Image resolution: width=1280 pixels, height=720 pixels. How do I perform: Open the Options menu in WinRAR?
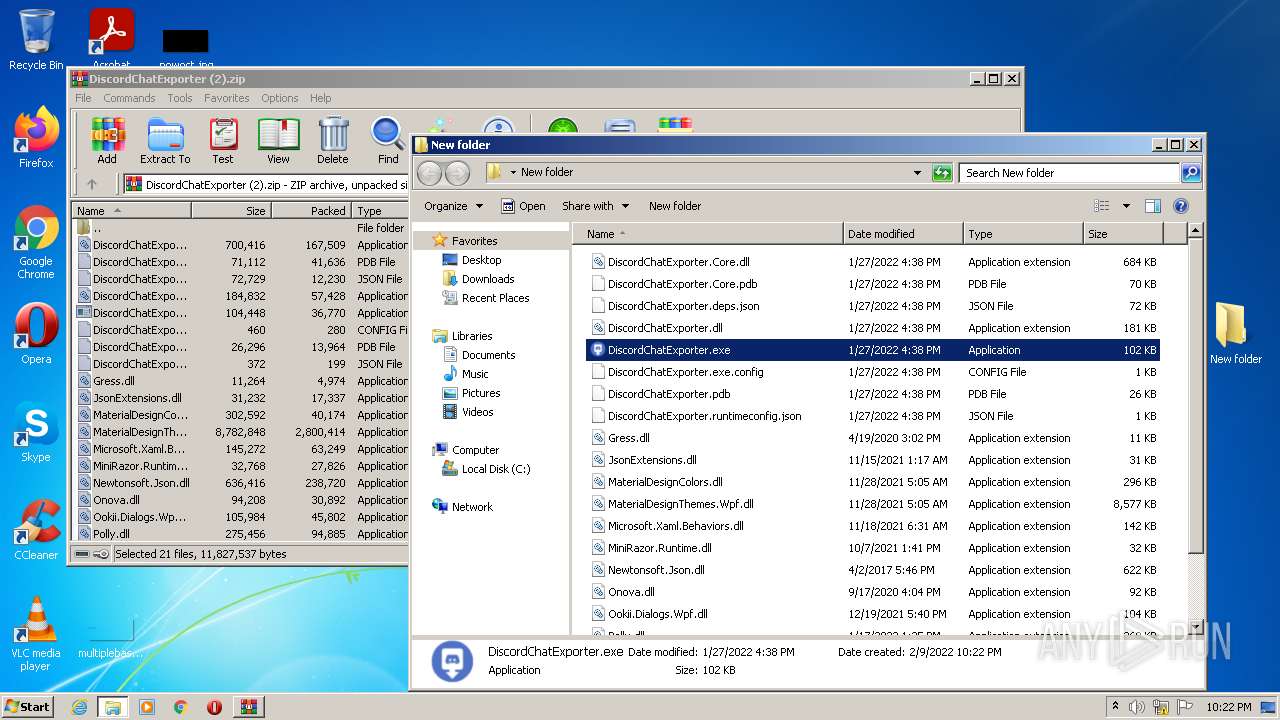click(280, 98)
